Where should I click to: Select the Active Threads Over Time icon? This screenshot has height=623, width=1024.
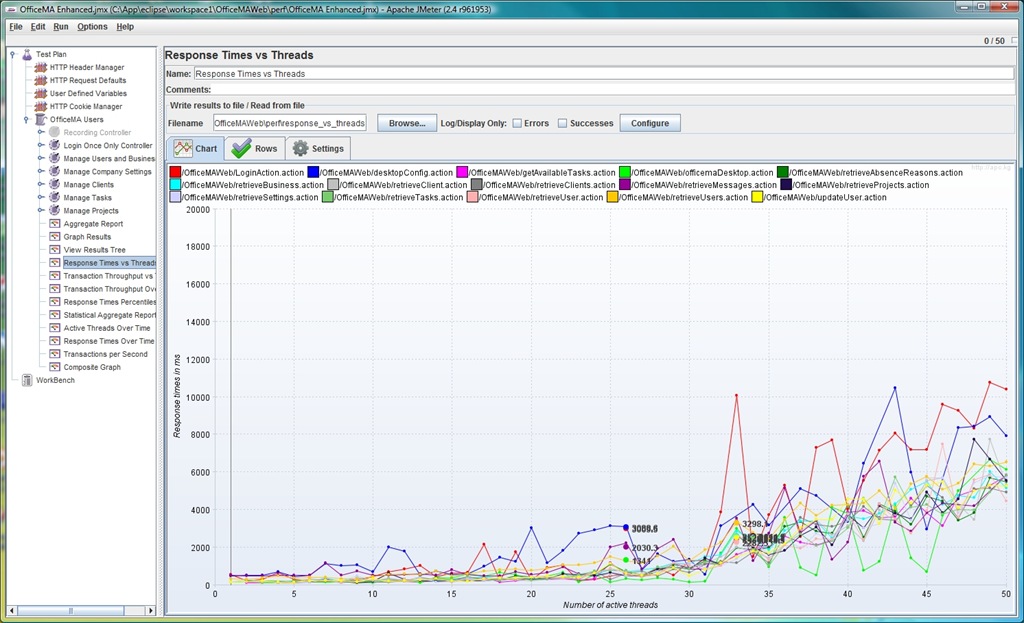point(55,328)
